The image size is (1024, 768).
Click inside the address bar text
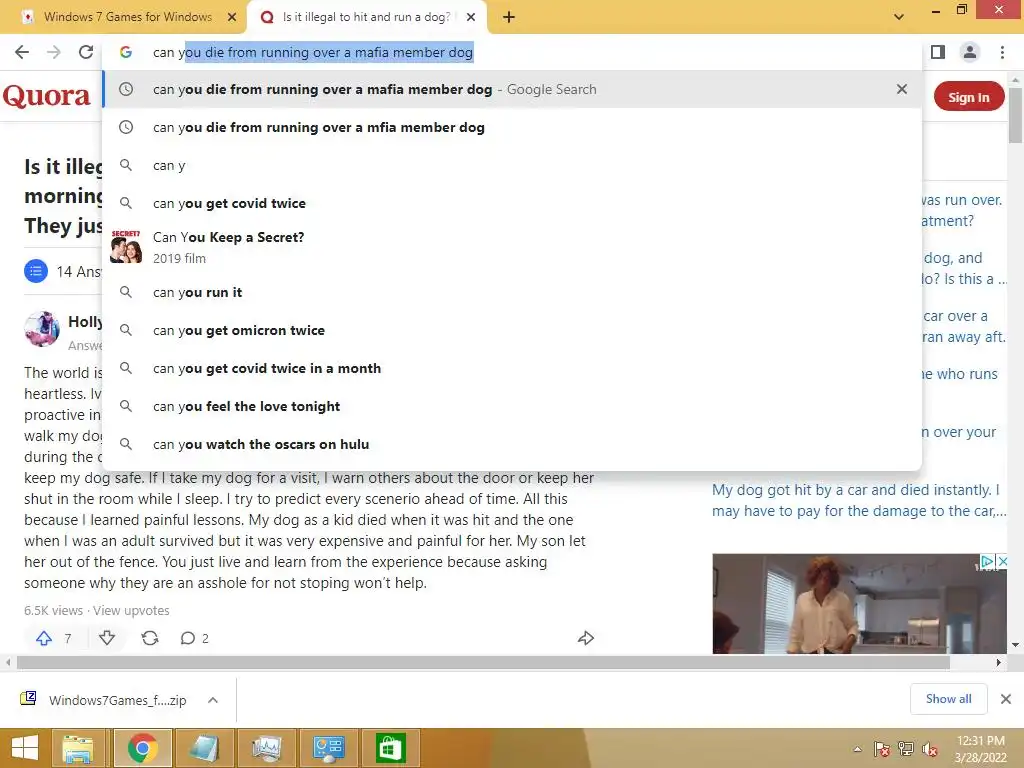(312, 52)
